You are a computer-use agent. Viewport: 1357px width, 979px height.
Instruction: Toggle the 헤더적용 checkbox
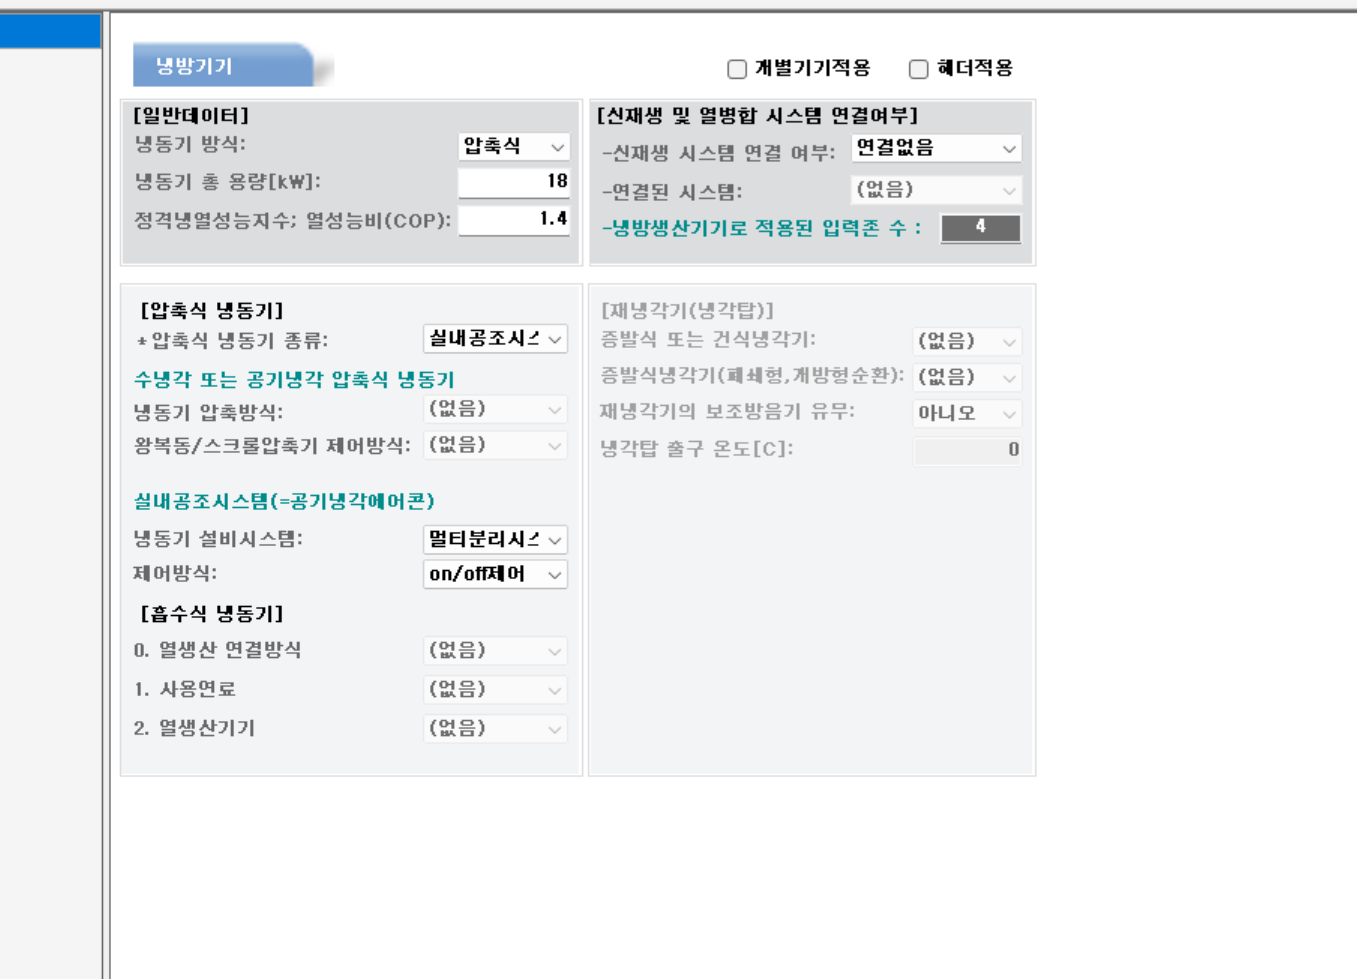pyautogui.click(x=918, y=69)
